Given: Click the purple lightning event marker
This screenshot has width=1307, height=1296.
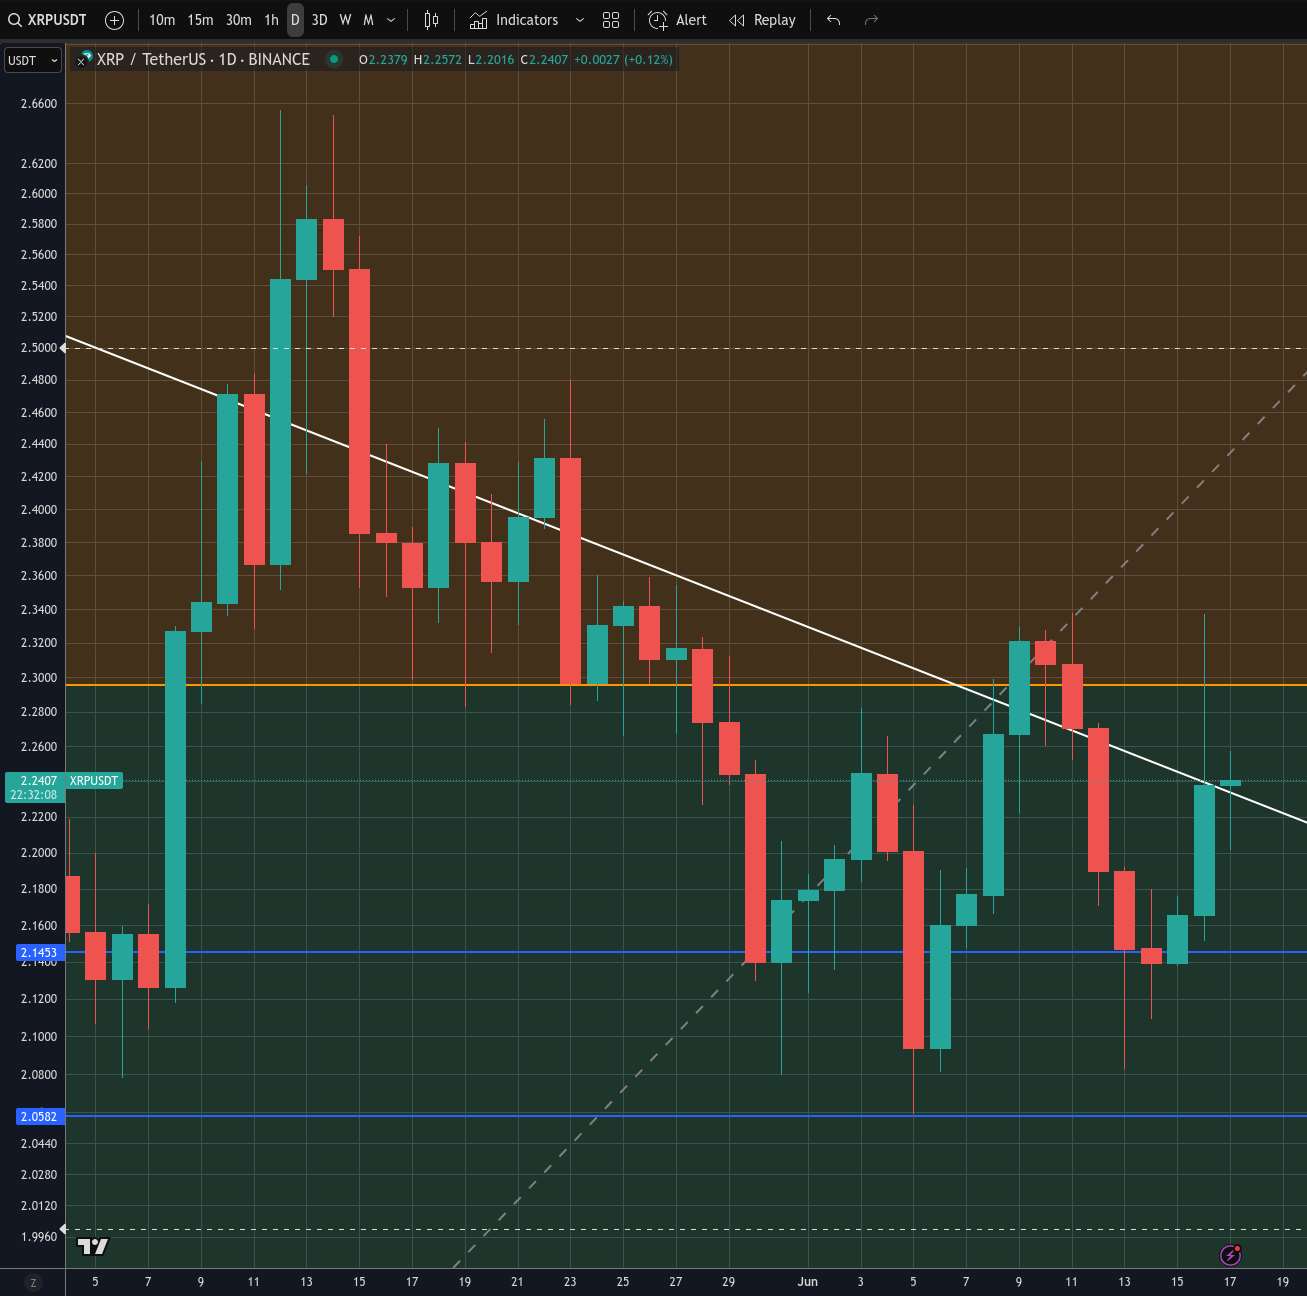Looking at the screenshot, I should (1231, 1254).
